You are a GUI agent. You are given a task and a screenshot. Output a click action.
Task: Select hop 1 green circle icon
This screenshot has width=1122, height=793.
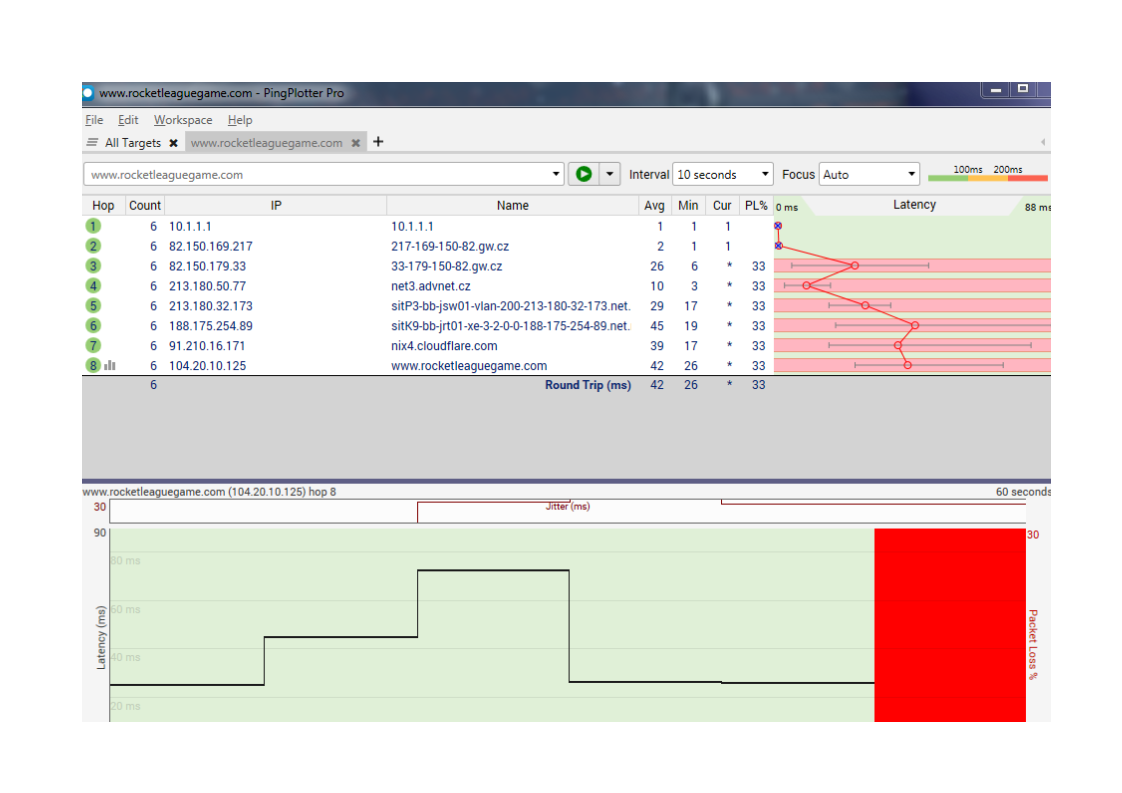[93, 226]
